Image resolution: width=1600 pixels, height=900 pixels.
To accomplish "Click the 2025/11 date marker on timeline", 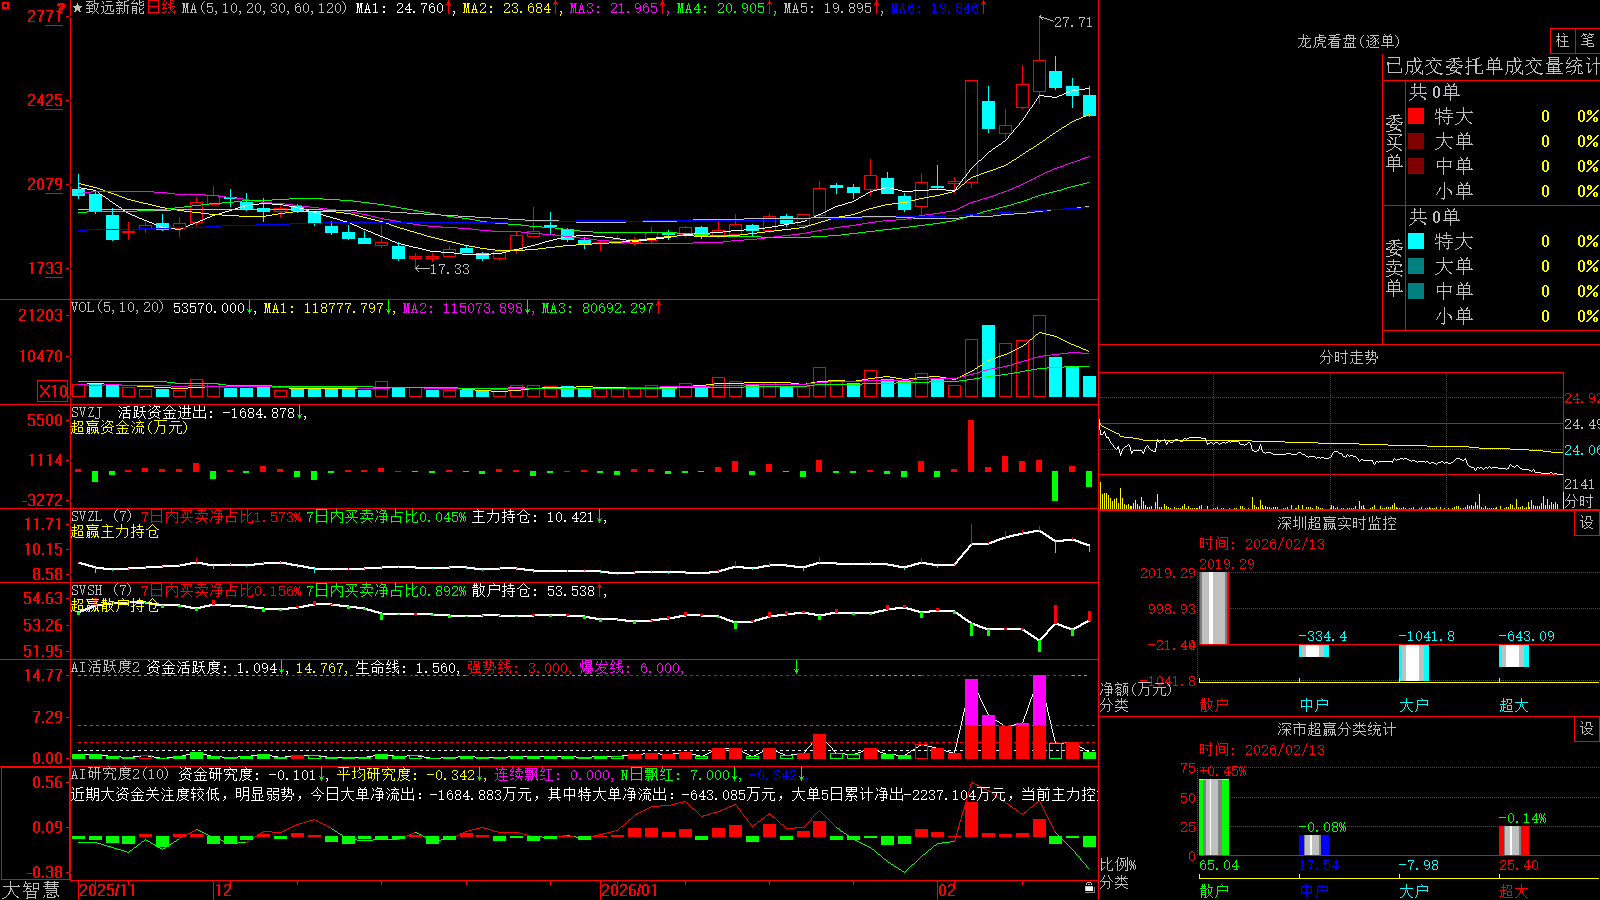I will [x=107, y=890].
